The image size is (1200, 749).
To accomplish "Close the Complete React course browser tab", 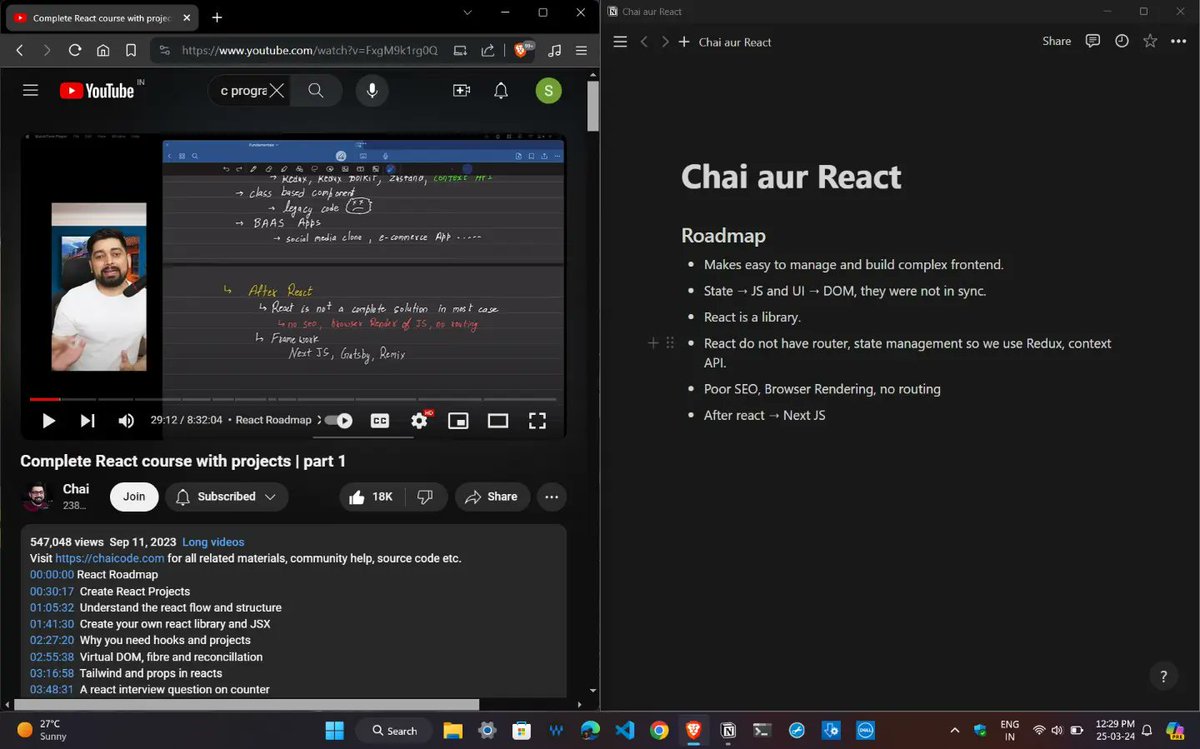I will (186, 17).
